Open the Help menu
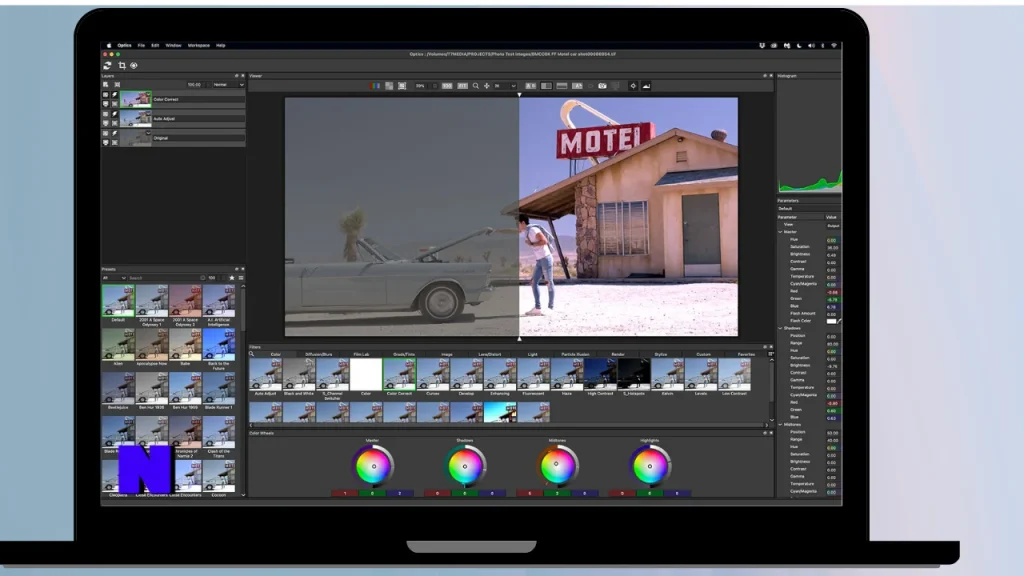The image size is (1024, 576). point(221,46)
